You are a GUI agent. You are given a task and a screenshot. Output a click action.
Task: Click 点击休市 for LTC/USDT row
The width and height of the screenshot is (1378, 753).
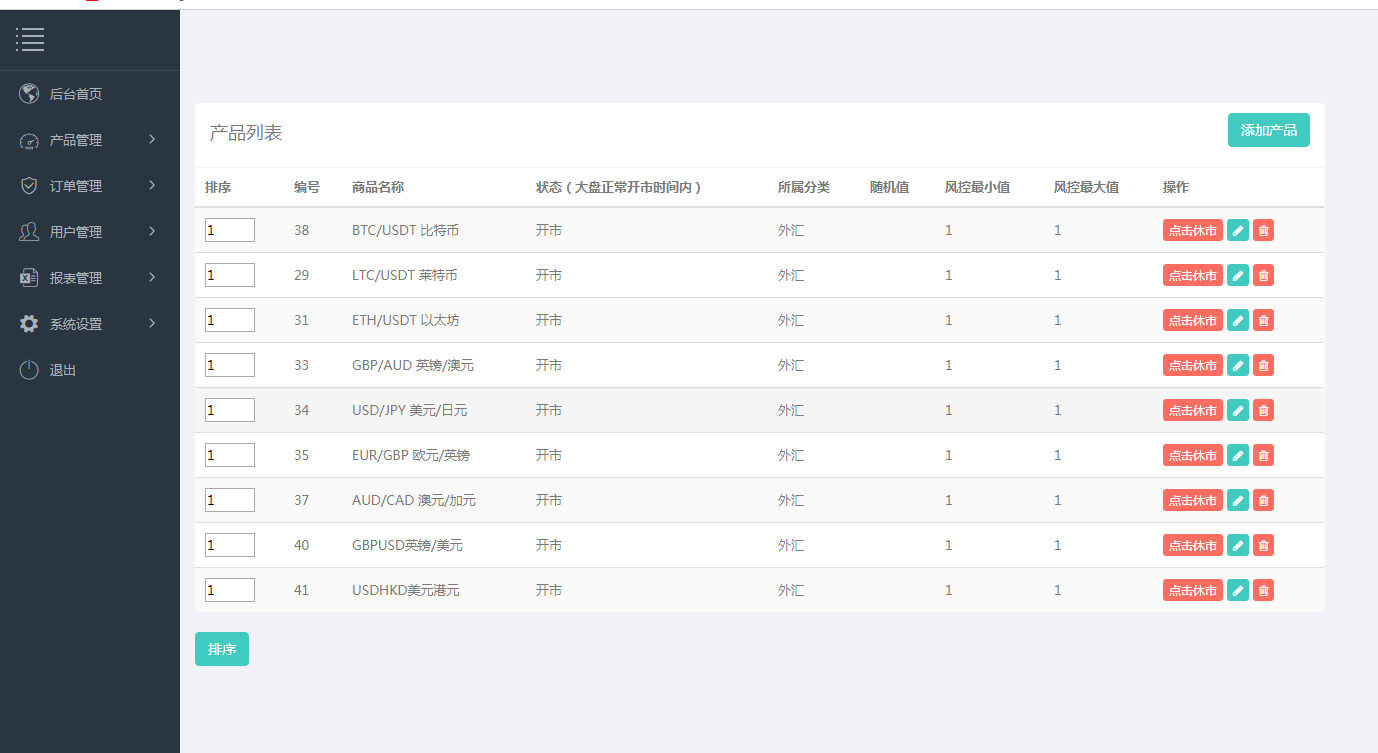1193,275
